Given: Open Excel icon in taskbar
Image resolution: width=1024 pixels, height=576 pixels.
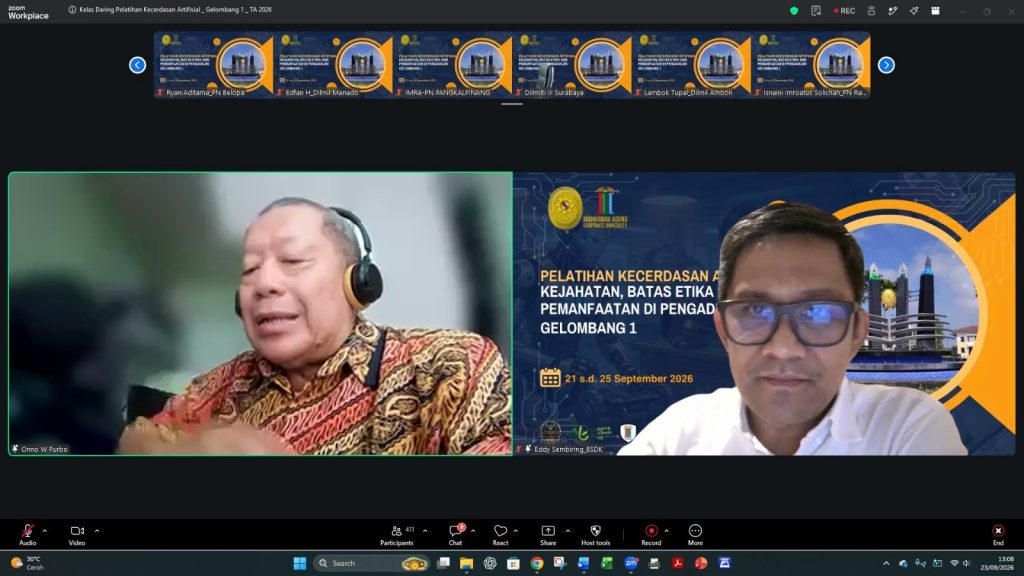Looking at the screenshot, I should [607, 563].
